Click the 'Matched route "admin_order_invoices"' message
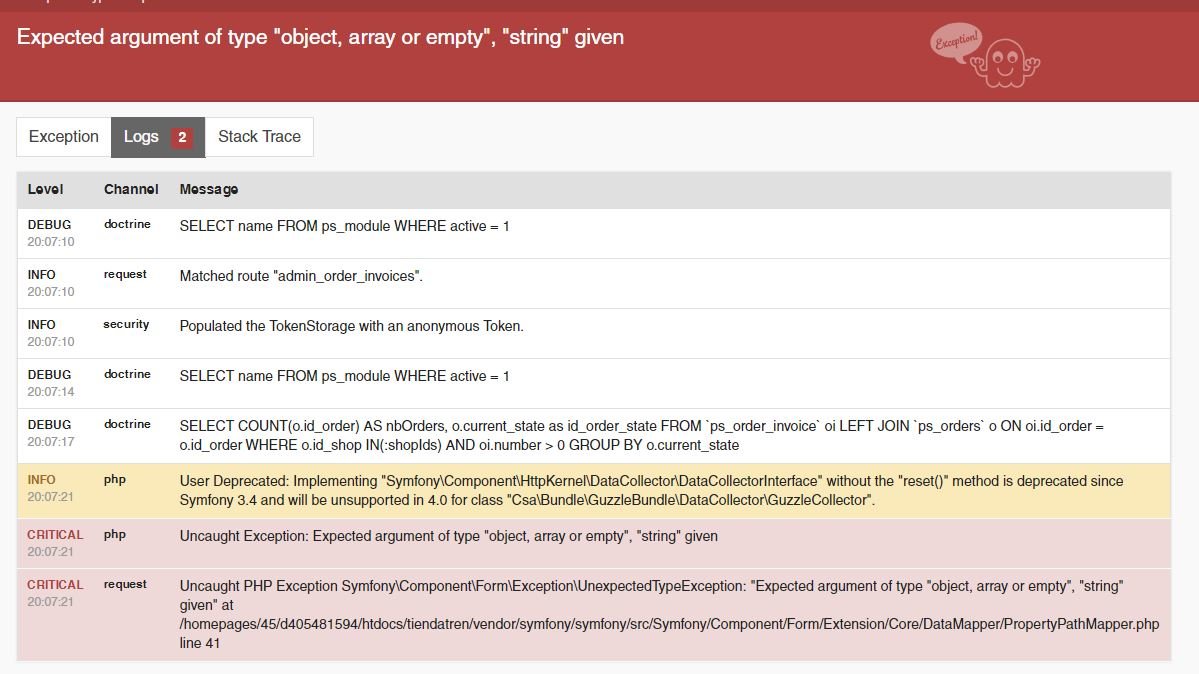The width and height of the screenshot is (1199, 674). [x=301, y=276]
